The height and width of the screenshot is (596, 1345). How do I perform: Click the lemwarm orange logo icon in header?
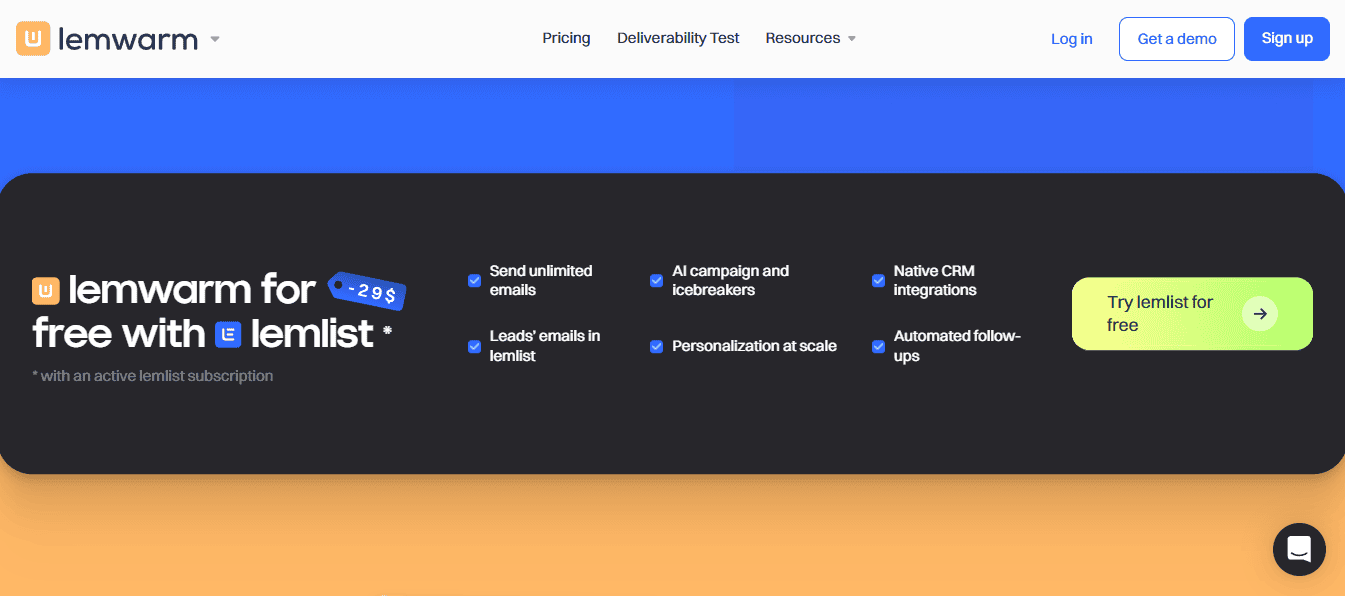click(33, 39)
